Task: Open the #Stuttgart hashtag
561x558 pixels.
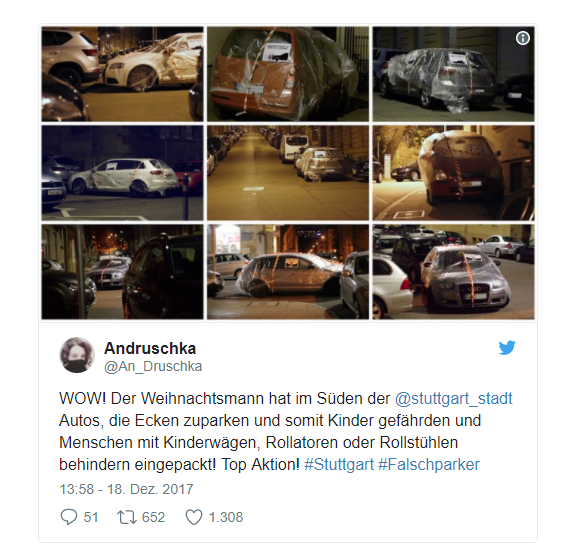Action: [x=339, y=465]
